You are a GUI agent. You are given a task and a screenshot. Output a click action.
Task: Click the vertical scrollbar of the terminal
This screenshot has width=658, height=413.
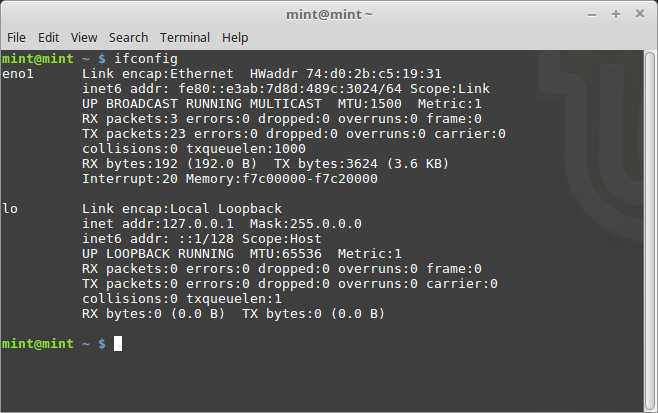tap(650, 230)
